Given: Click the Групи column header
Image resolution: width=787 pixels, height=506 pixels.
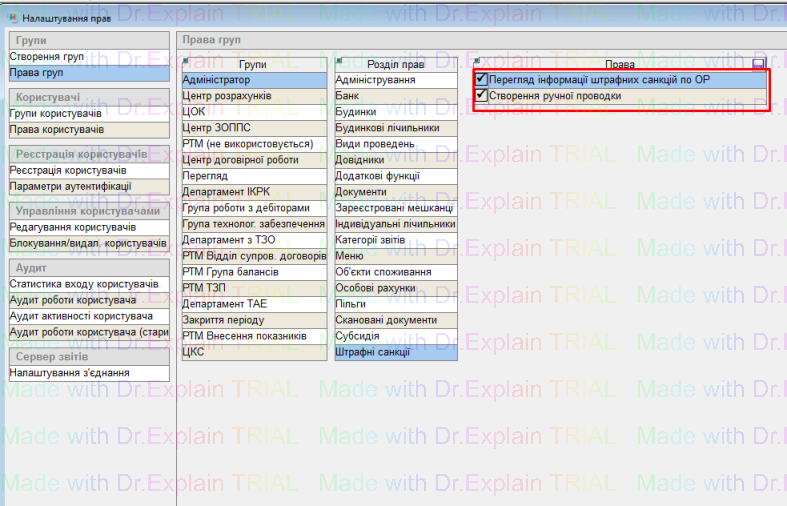Looking at the screenshot, I should point(254,63).
